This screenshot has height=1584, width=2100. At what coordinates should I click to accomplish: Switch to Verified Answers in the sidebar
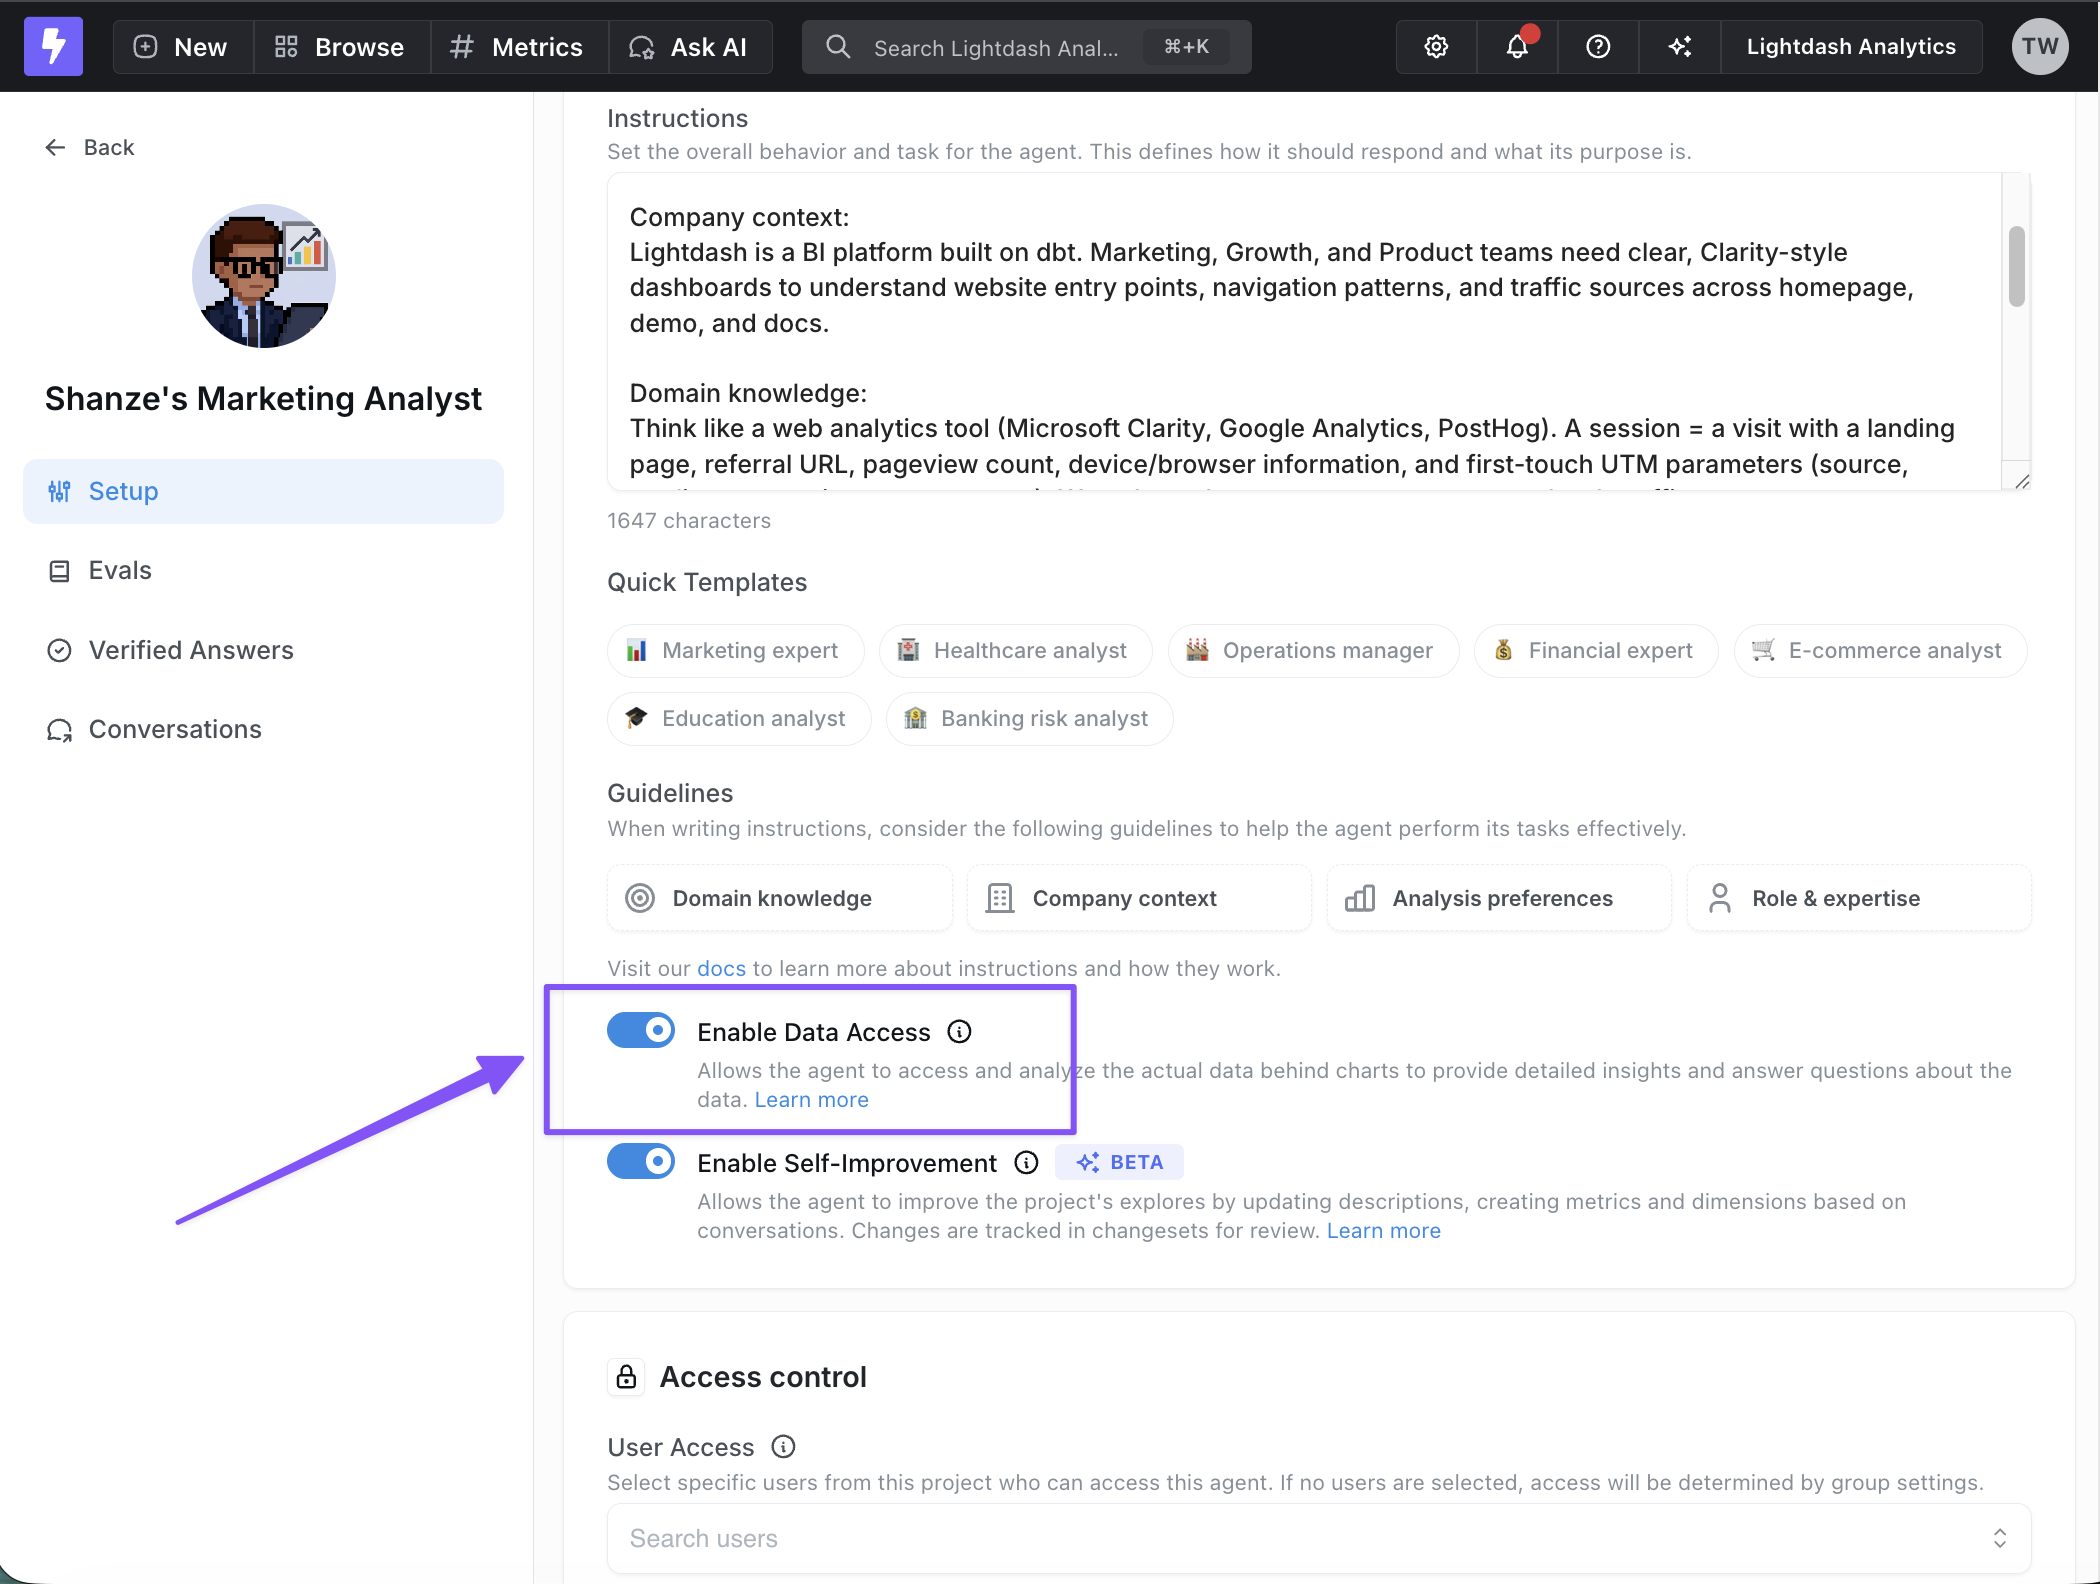191,650
